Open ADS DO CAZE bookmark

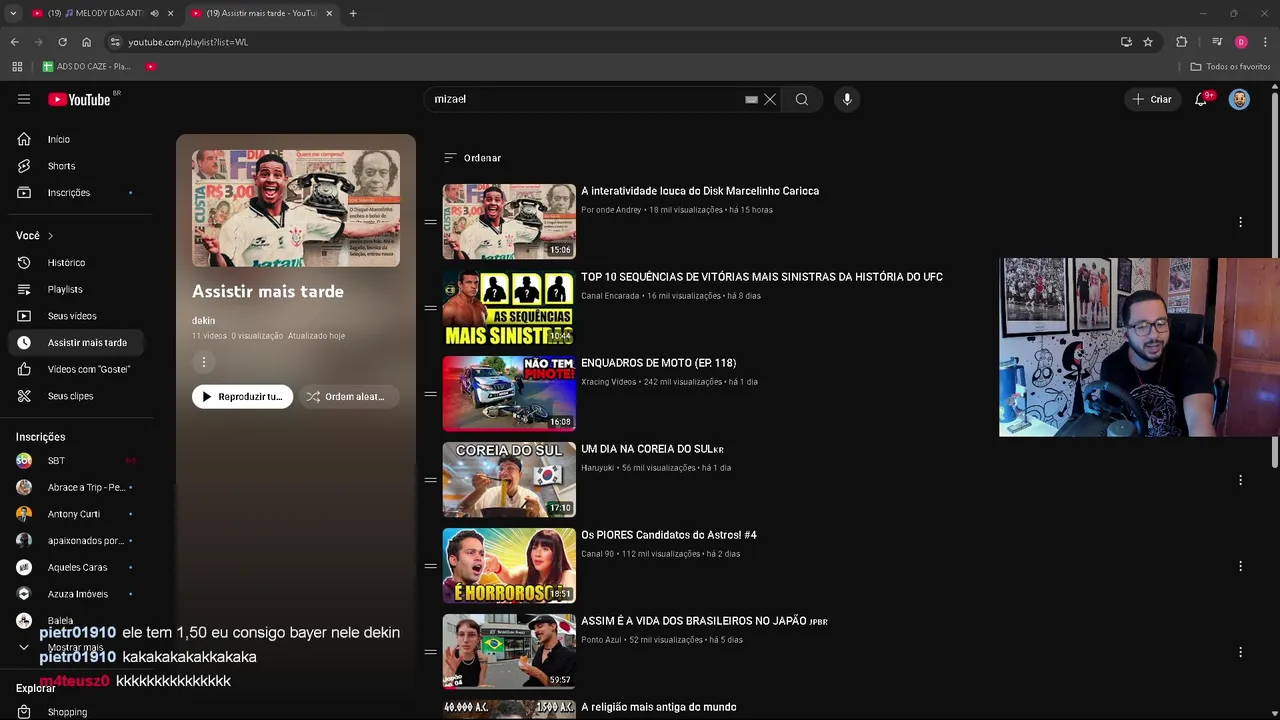coord(86,66)
